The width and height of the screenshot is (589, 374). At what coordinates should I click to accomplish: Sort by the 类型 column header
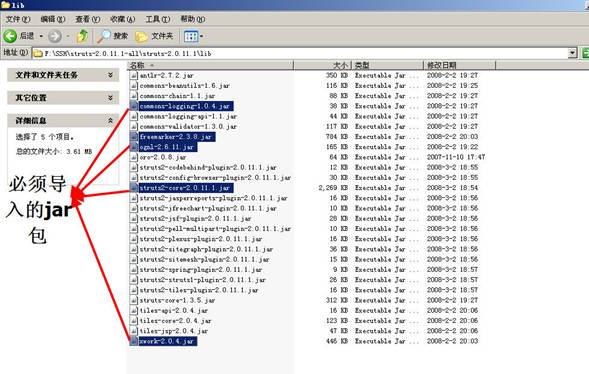[x=387, y=65]
